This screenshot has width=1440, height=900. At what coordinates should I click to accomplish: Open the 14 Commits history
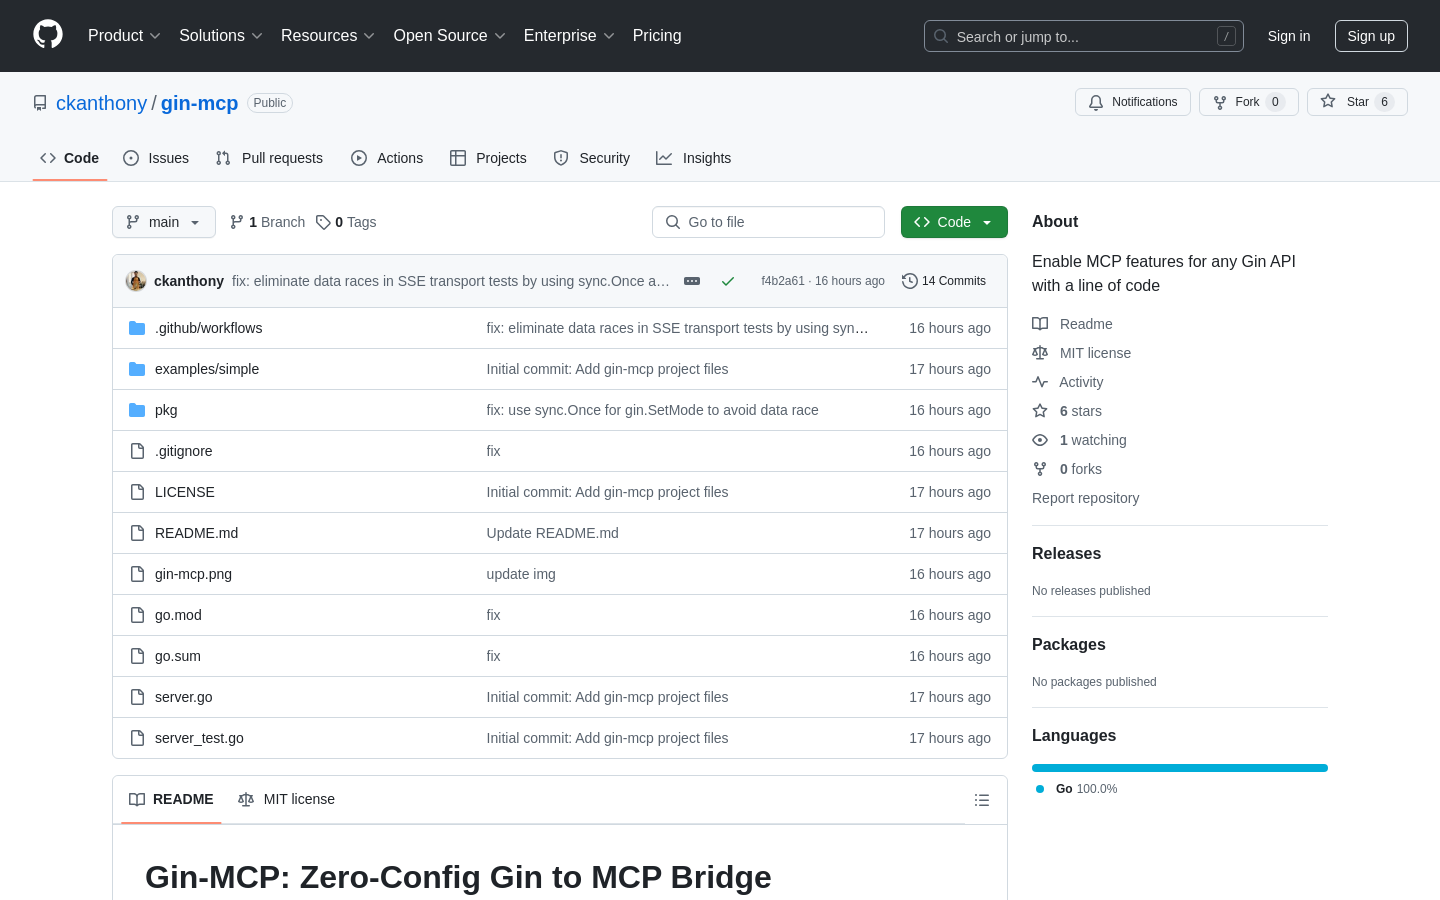[944, 281]
